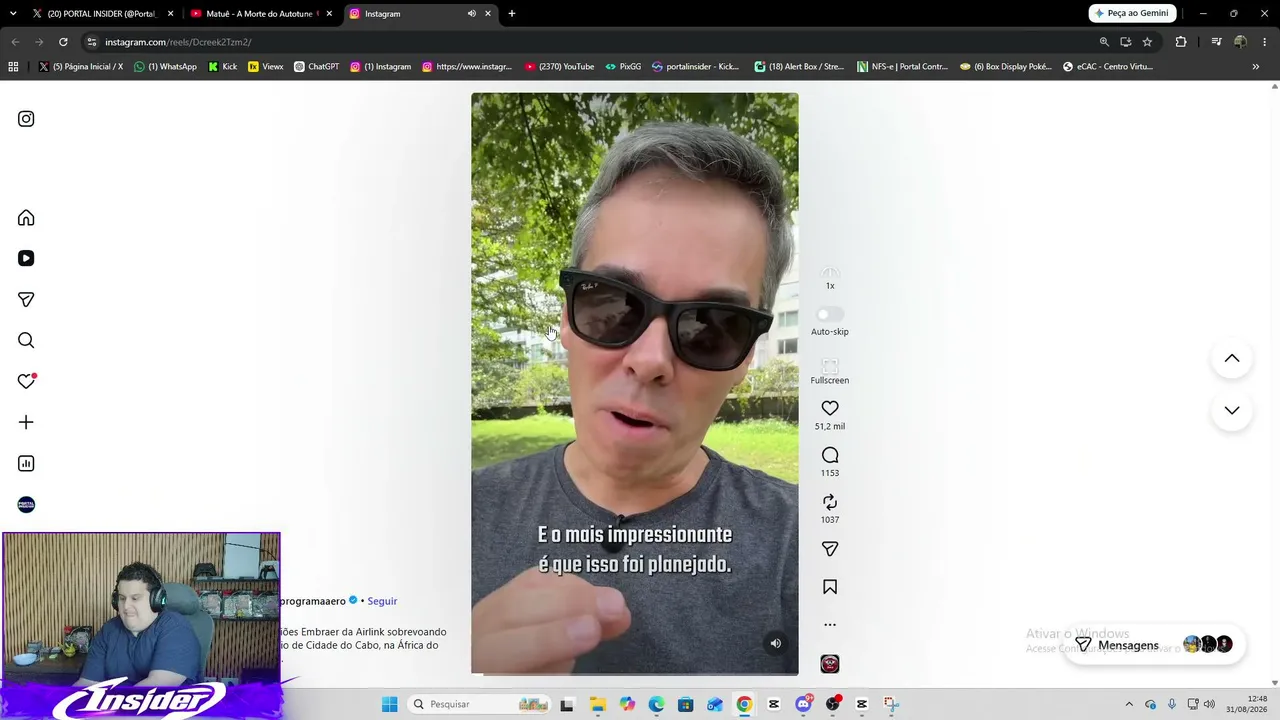Open the programaaero profile link
This screenshot has height=720, width=1280.
click(313, 601)
